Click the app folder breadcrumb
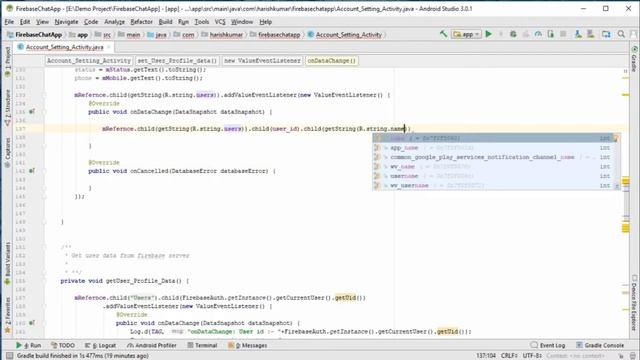The height and width of the screenshot is (360, 640). 79,35
